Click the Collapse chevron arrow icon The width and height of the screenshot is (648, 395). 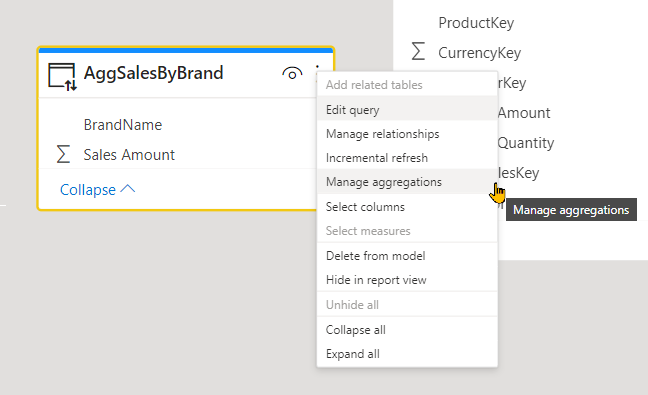(128, 189)
